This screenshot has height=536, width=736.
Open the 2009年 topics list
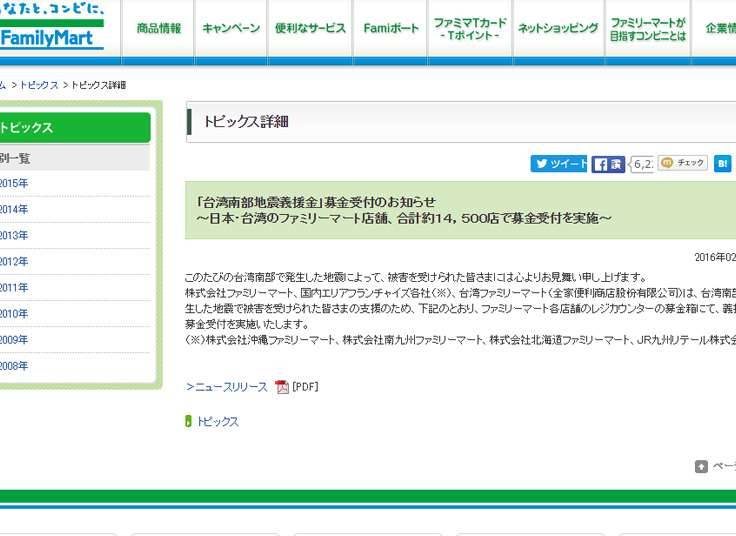[x=14, y=340]
